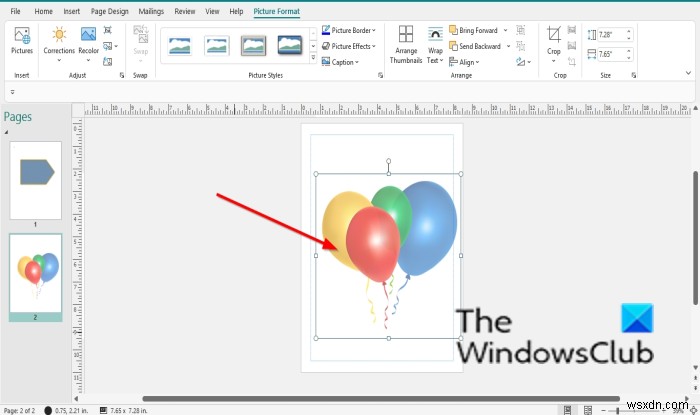Decrease the shape width with down stepper

[629, 58]
